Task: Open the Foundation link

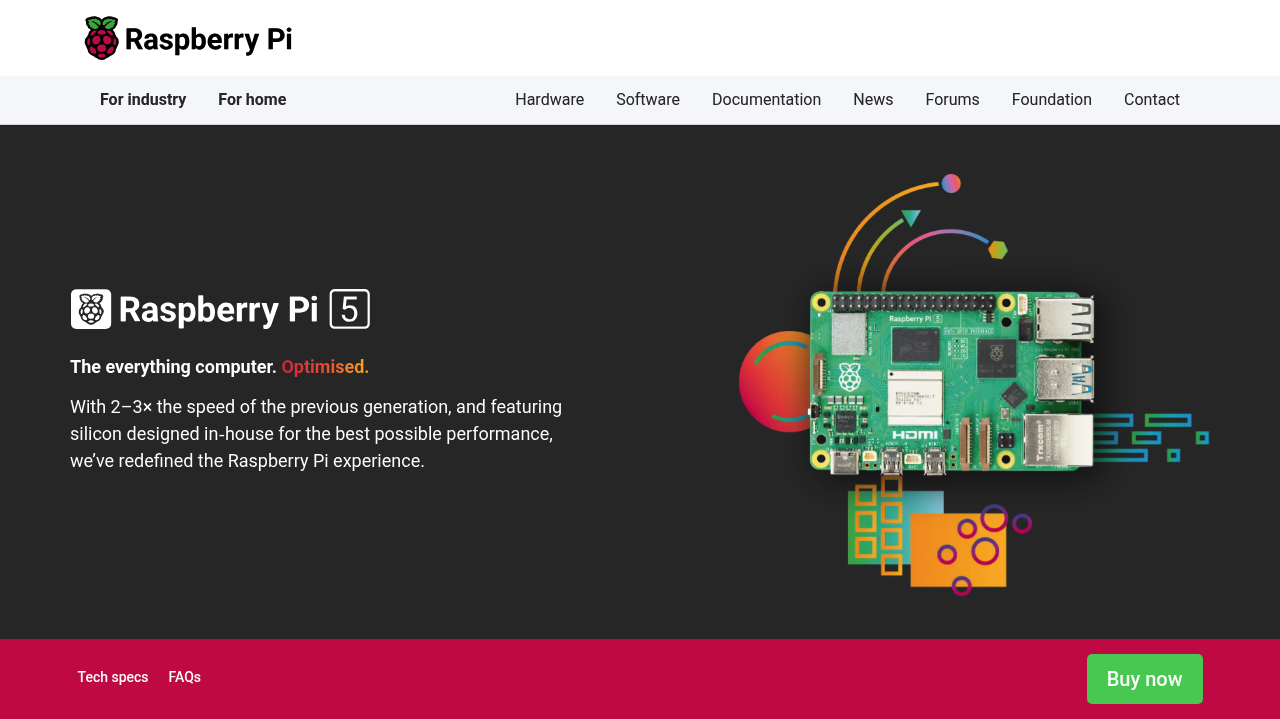Action: [x=1051, y=100]
